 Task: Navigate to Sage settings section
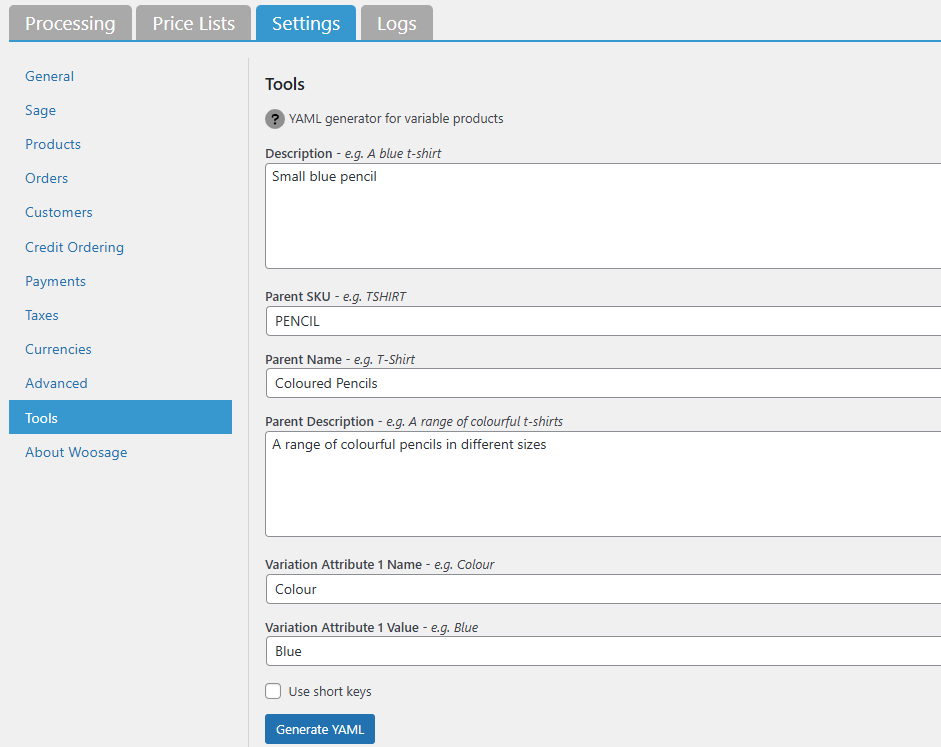pos(41,110)
